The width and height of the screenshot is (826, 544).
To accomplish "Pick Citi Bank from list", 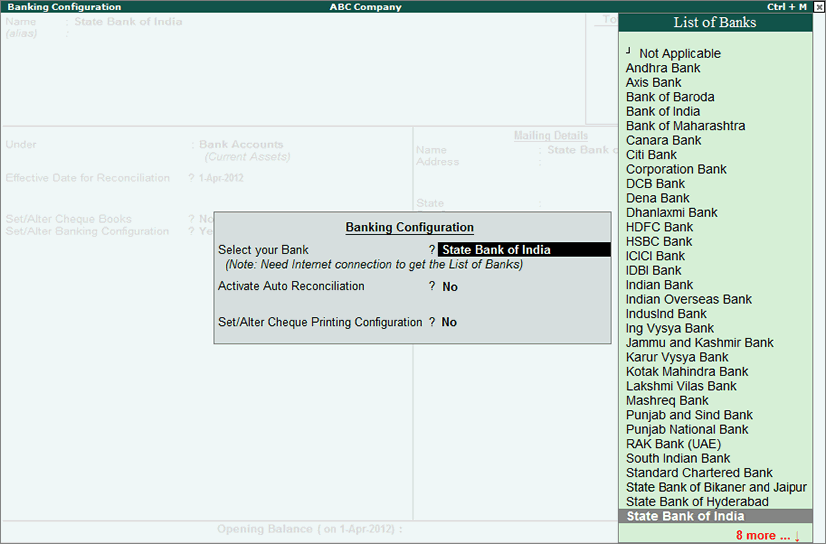I will point(651,155).
